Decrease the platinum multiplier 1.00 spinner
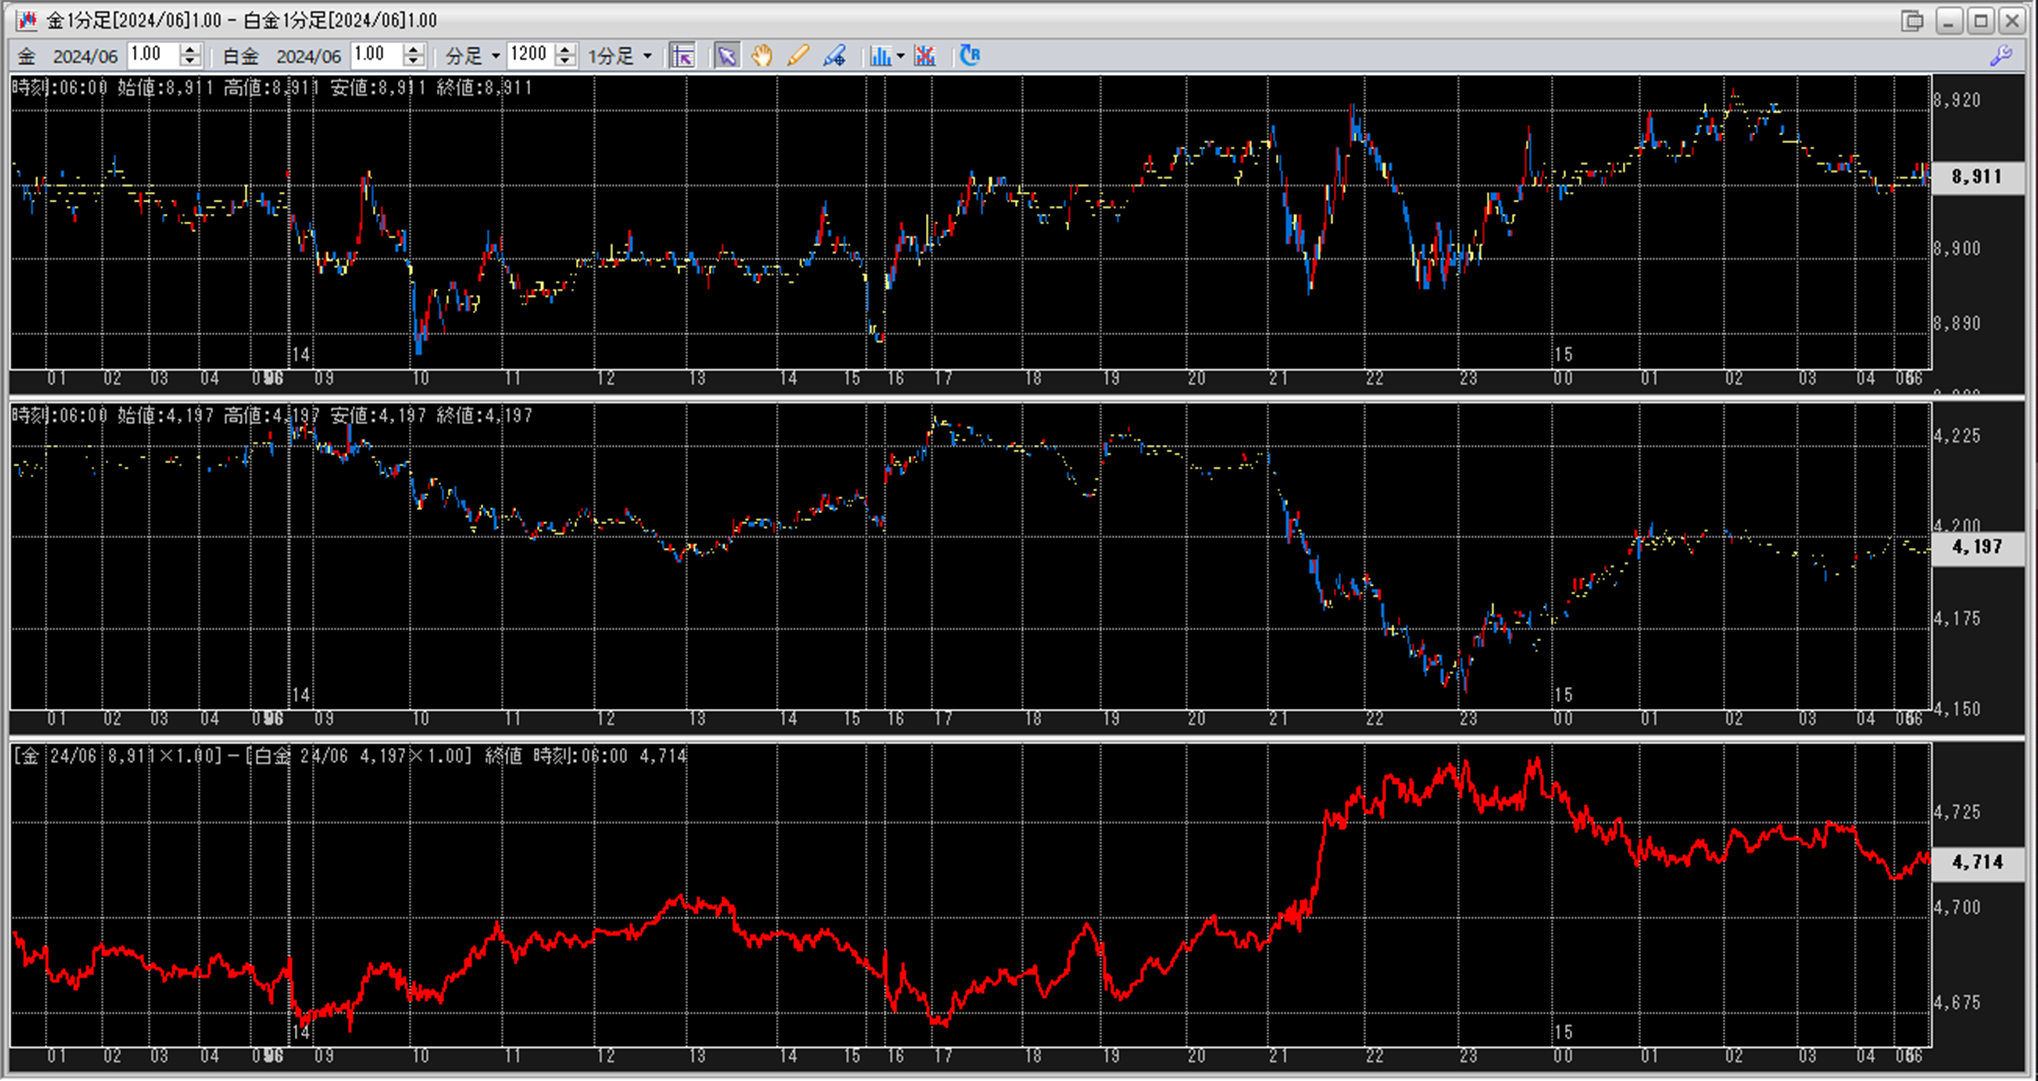This screenshot has height=1081, width=2038. 413,62
